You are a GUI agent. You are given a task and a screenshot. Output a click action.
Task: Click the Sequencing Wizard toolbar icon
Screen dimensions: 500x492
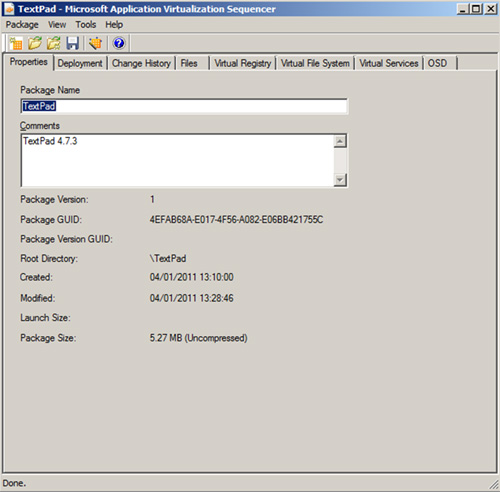pyautogui.click(x=95, y=43)
